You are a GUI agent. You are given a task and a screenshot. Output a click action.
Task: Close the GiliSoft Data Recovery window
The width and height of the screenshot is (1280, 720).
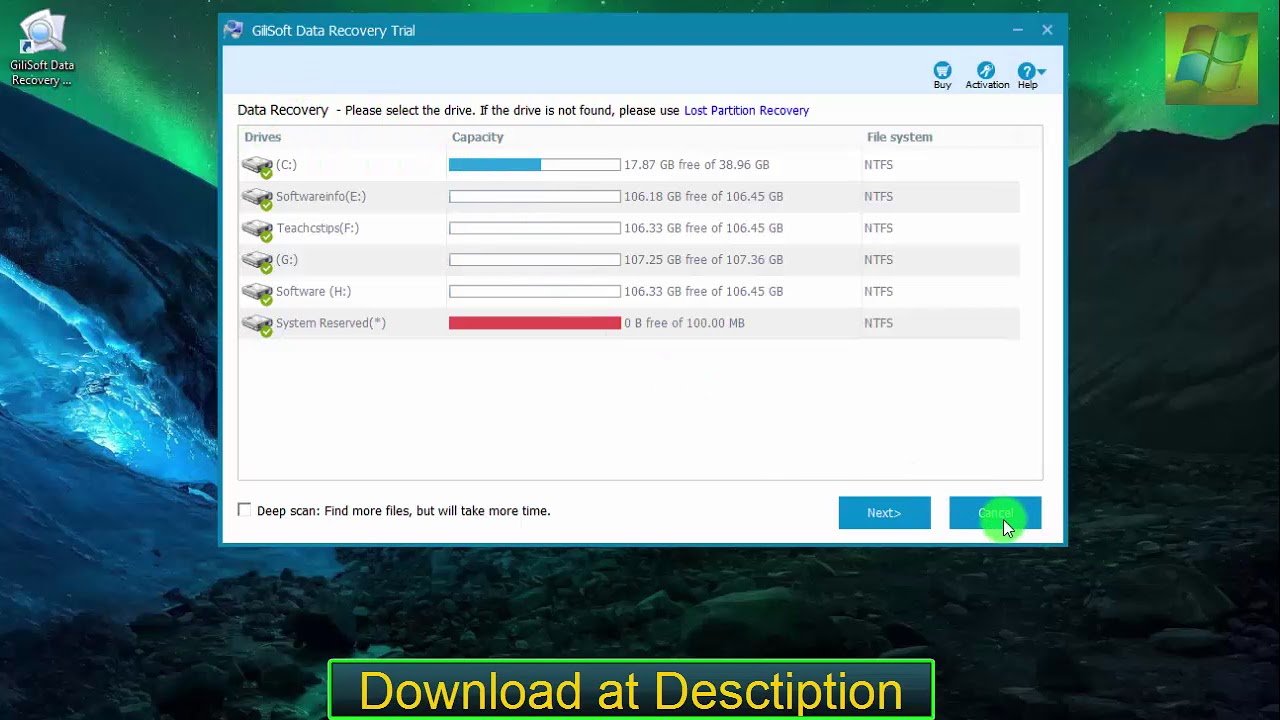pyautogui.click(x=1047, y=30)
